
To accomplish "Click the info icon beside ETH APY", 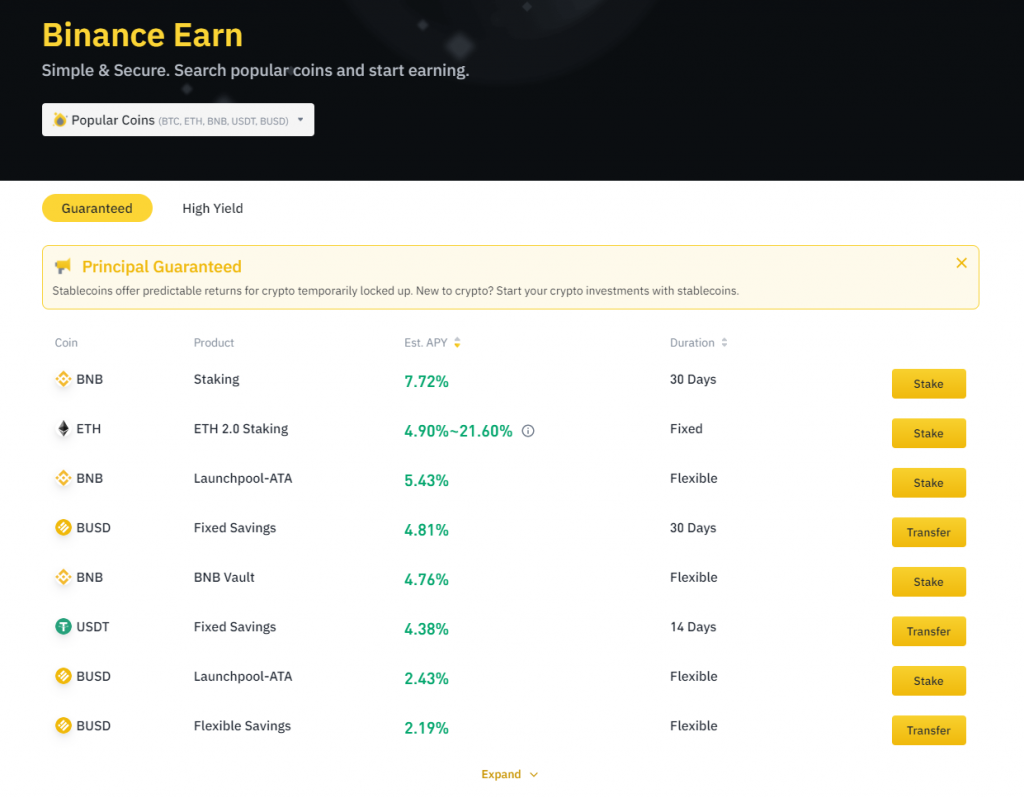I will [528, 431].
